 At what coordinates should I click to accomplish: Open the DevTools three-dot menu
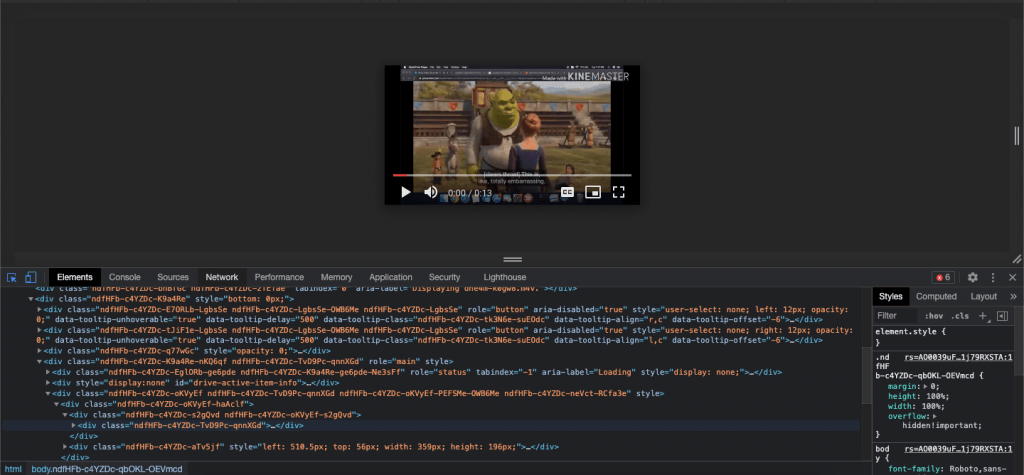[993, 277]
